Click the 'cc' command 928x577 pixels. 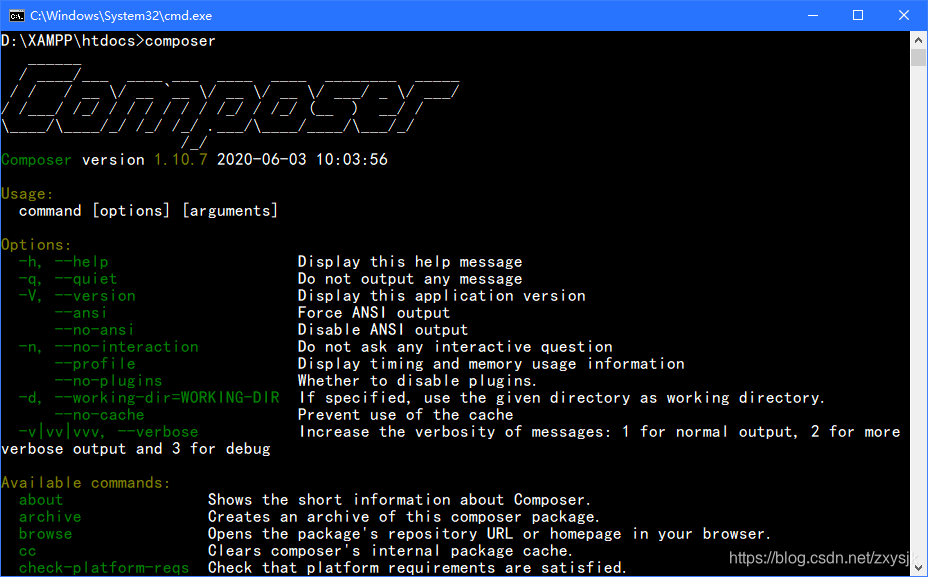click(x=27, y=552)
